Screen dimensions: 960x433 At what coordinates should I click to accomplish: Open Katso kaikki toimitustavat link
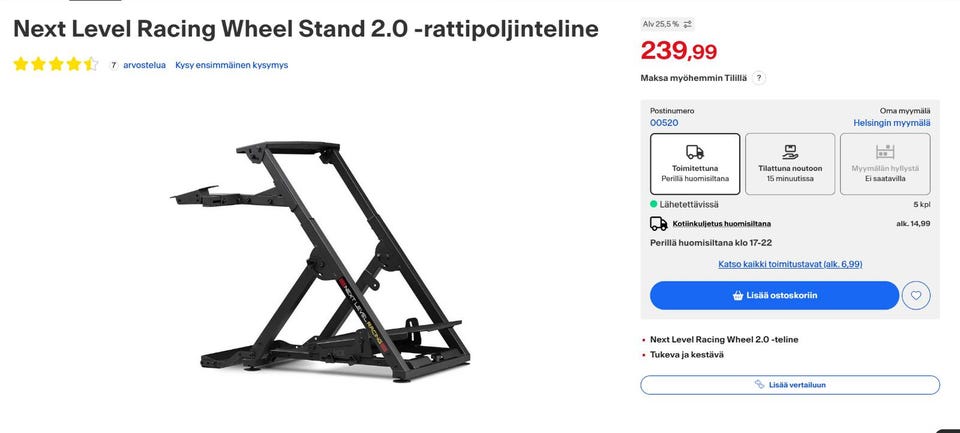coord(790,264)
